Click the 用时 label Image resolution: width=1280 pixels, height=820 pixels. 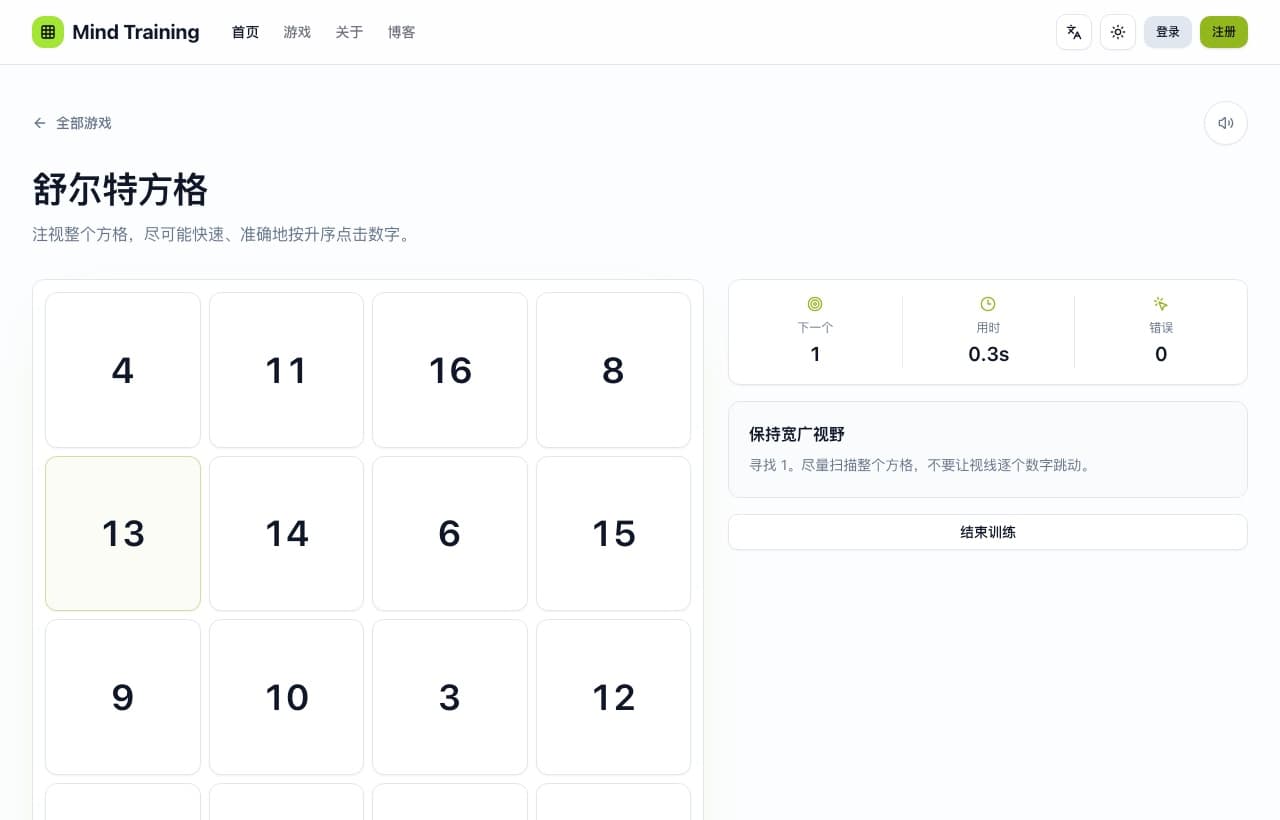pos(988,327)
